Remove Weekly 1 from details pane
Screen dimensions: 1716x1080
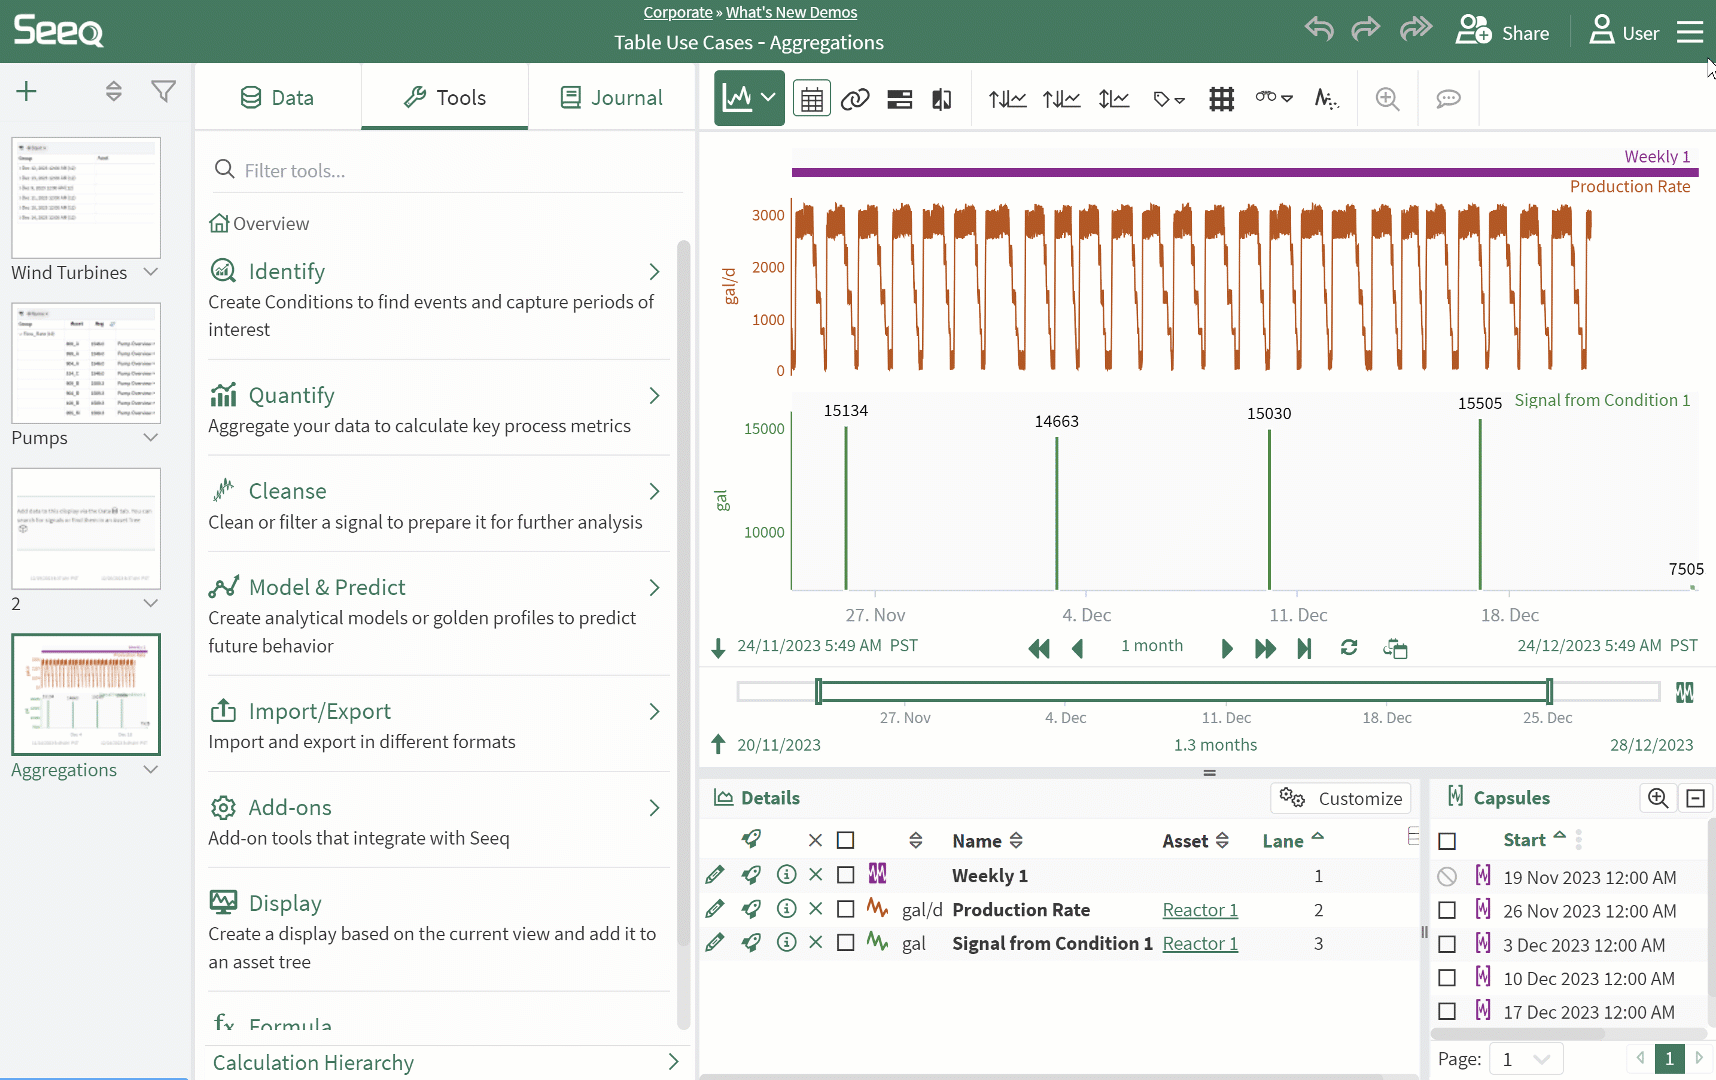tap(816, 875)
